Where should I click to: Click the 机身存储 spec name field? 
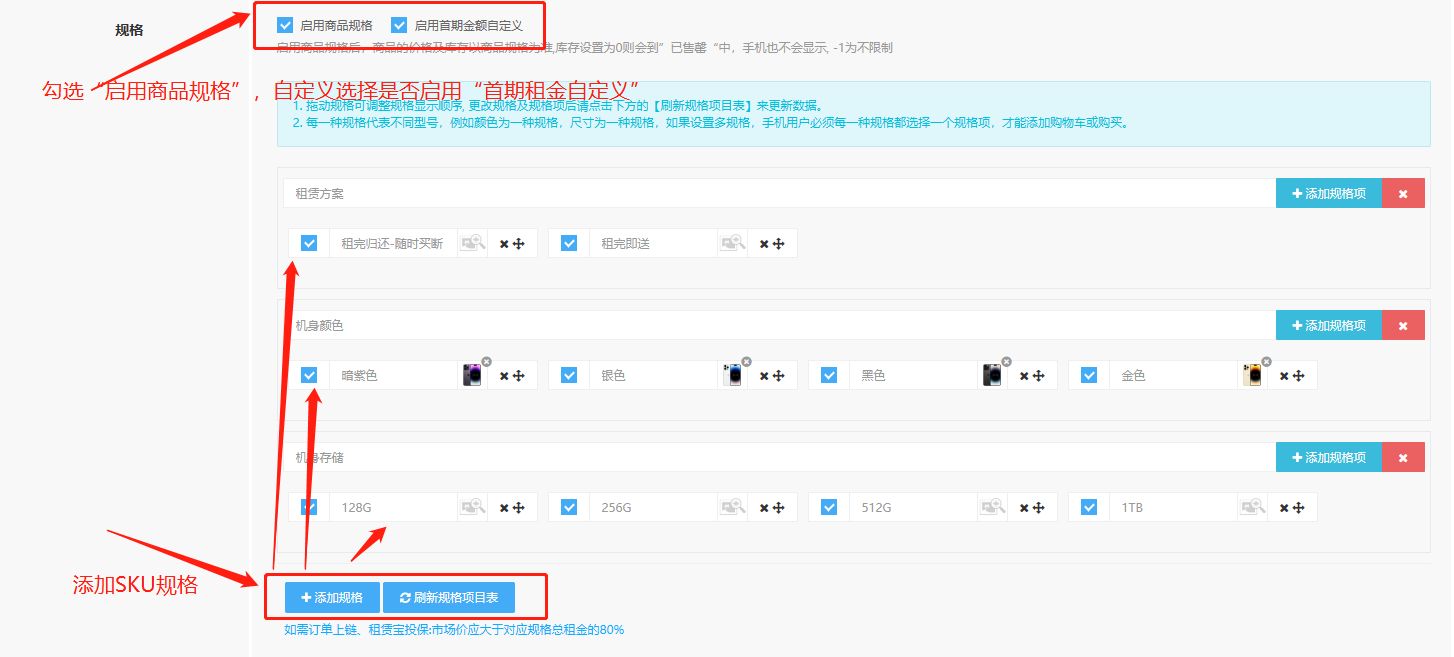pyautogui.click(x=779, y=457)
